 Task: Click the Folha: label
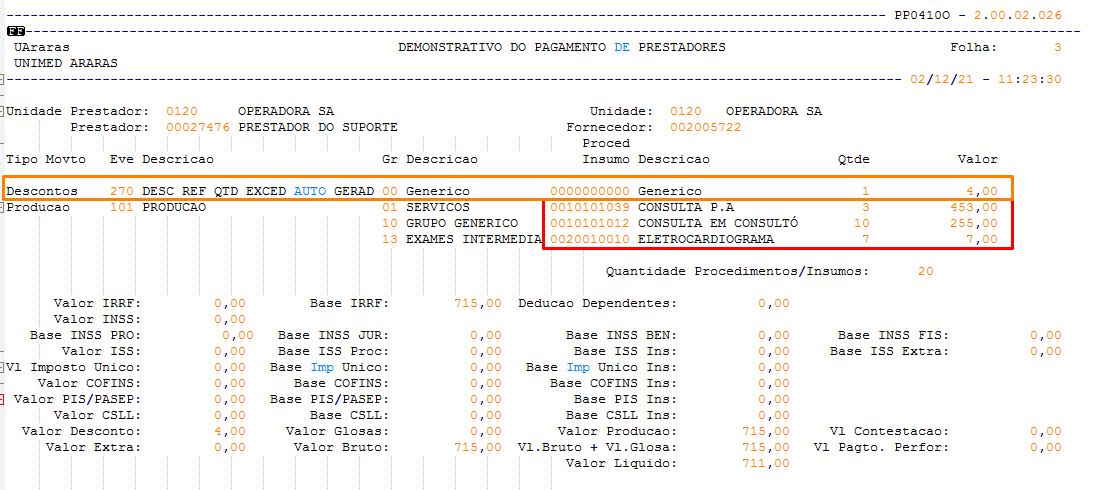(974, 47)
